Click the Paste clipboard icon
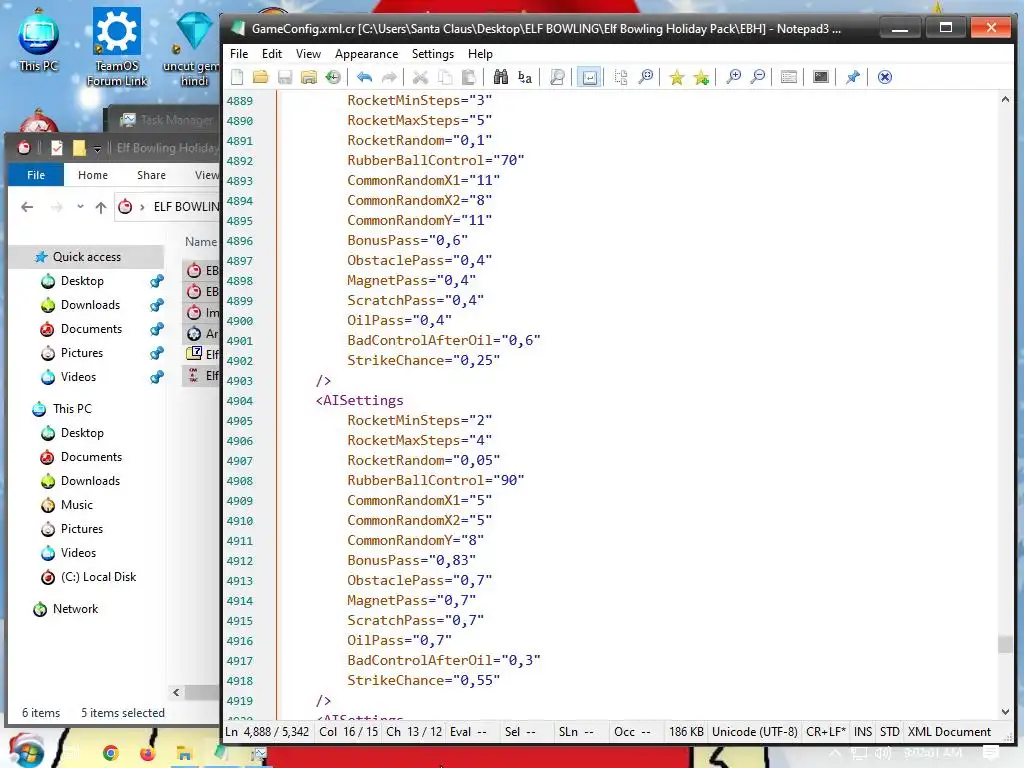Viewport: 1024px width, 768px height. 468,77
